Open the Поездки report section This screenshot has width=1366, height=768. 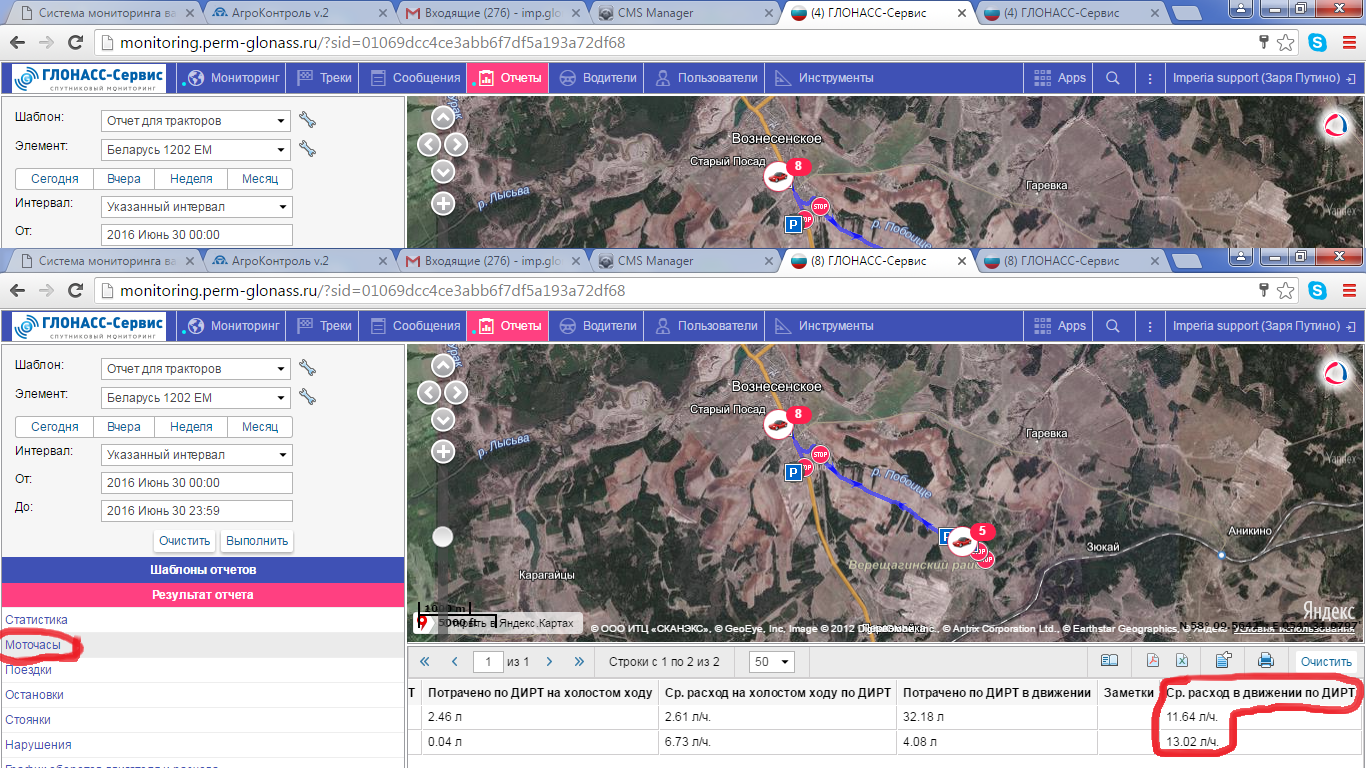(29, 670)
